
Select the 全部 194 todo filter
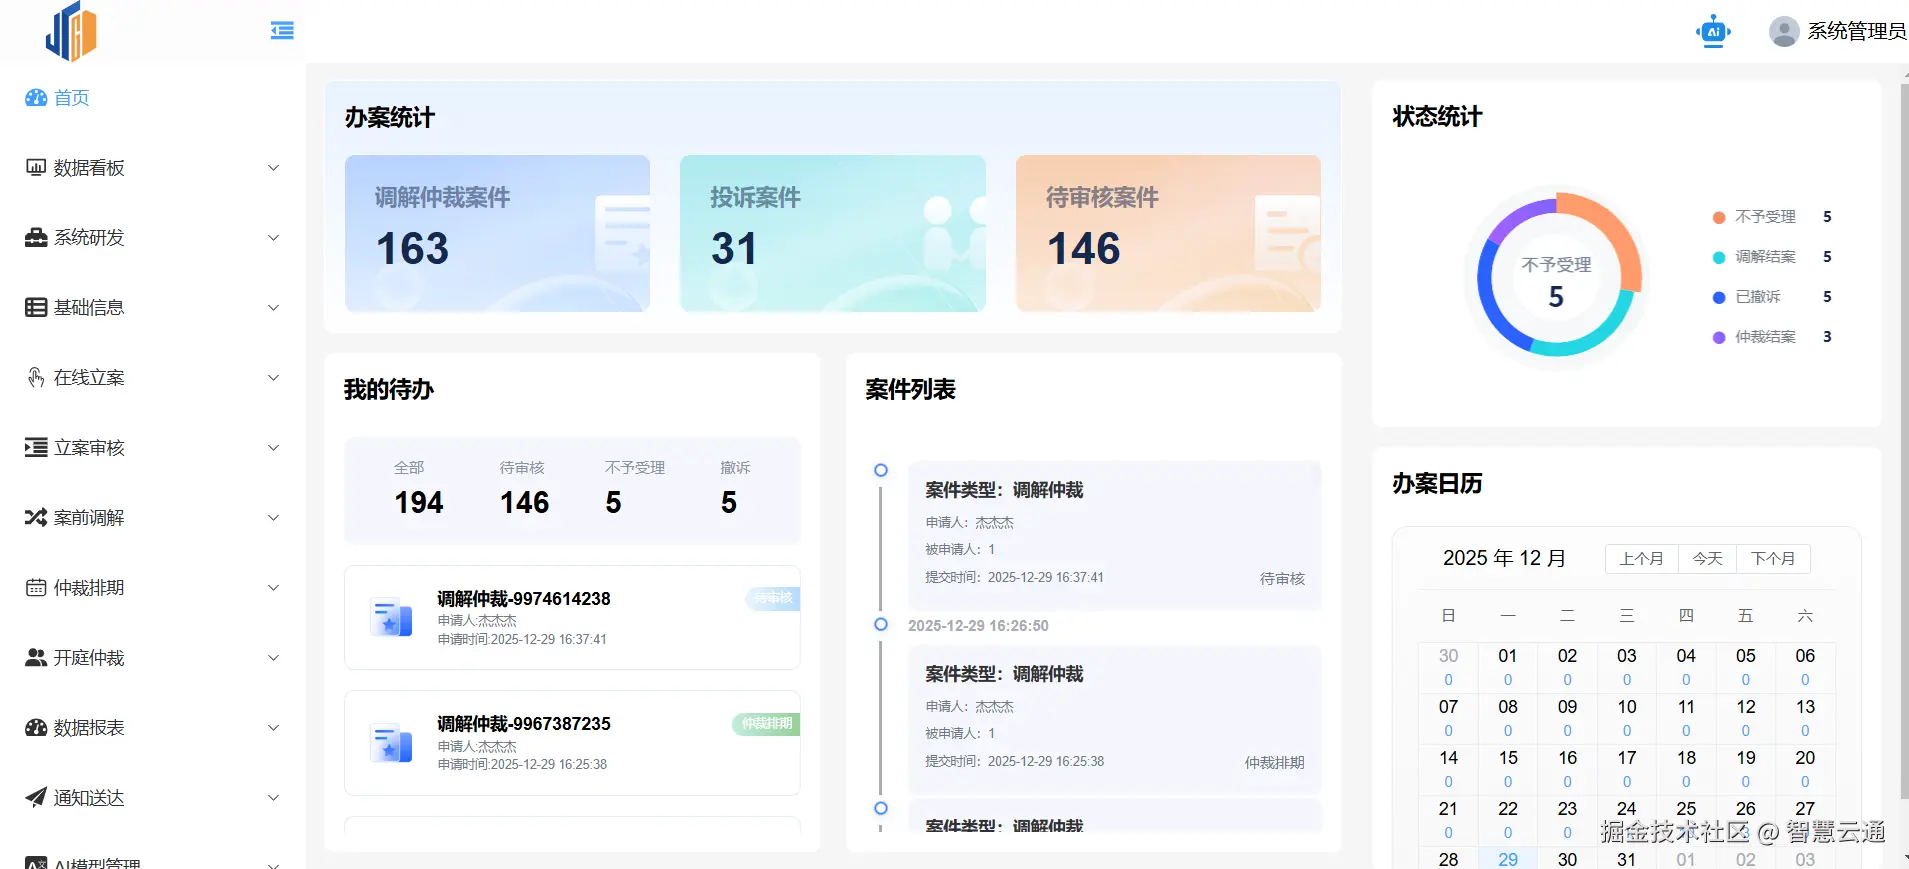[418, 489]
